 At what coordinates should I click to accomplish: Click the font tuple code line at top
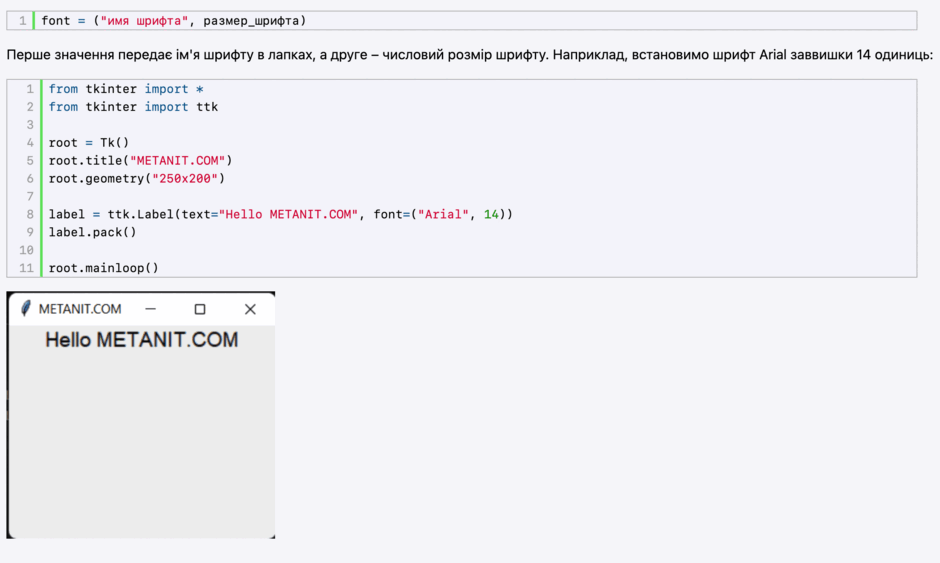[x=174, y=20]
